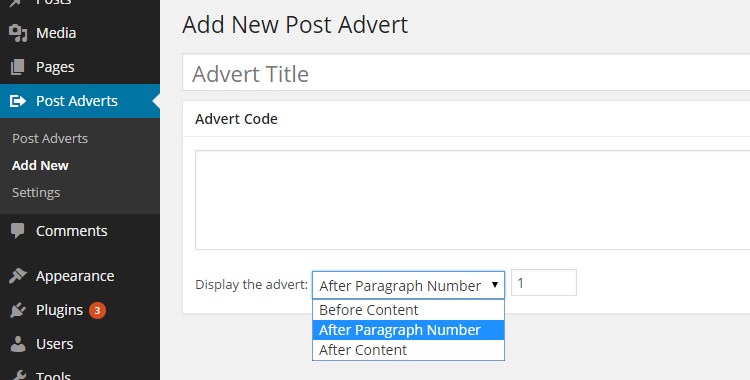750x380 pixels.
Task: Select the Add New submenu item
Action: (x=40, y=165)
